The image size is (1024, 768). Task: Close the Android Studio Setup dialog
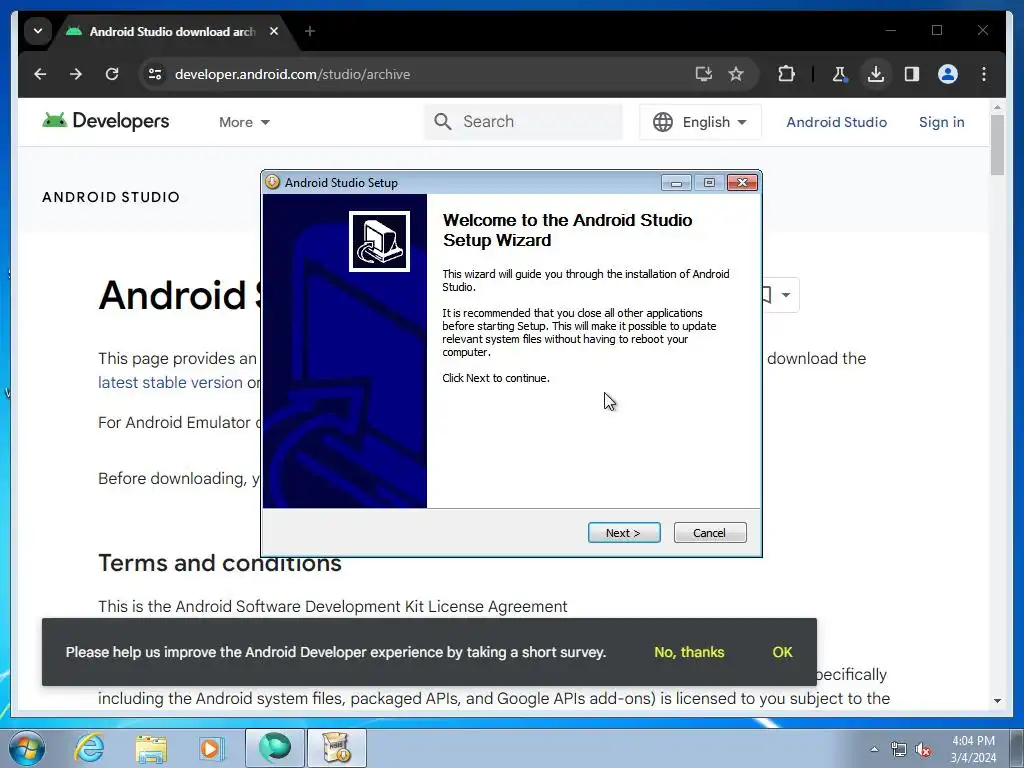pyautogui.click(x=742, y=183)
